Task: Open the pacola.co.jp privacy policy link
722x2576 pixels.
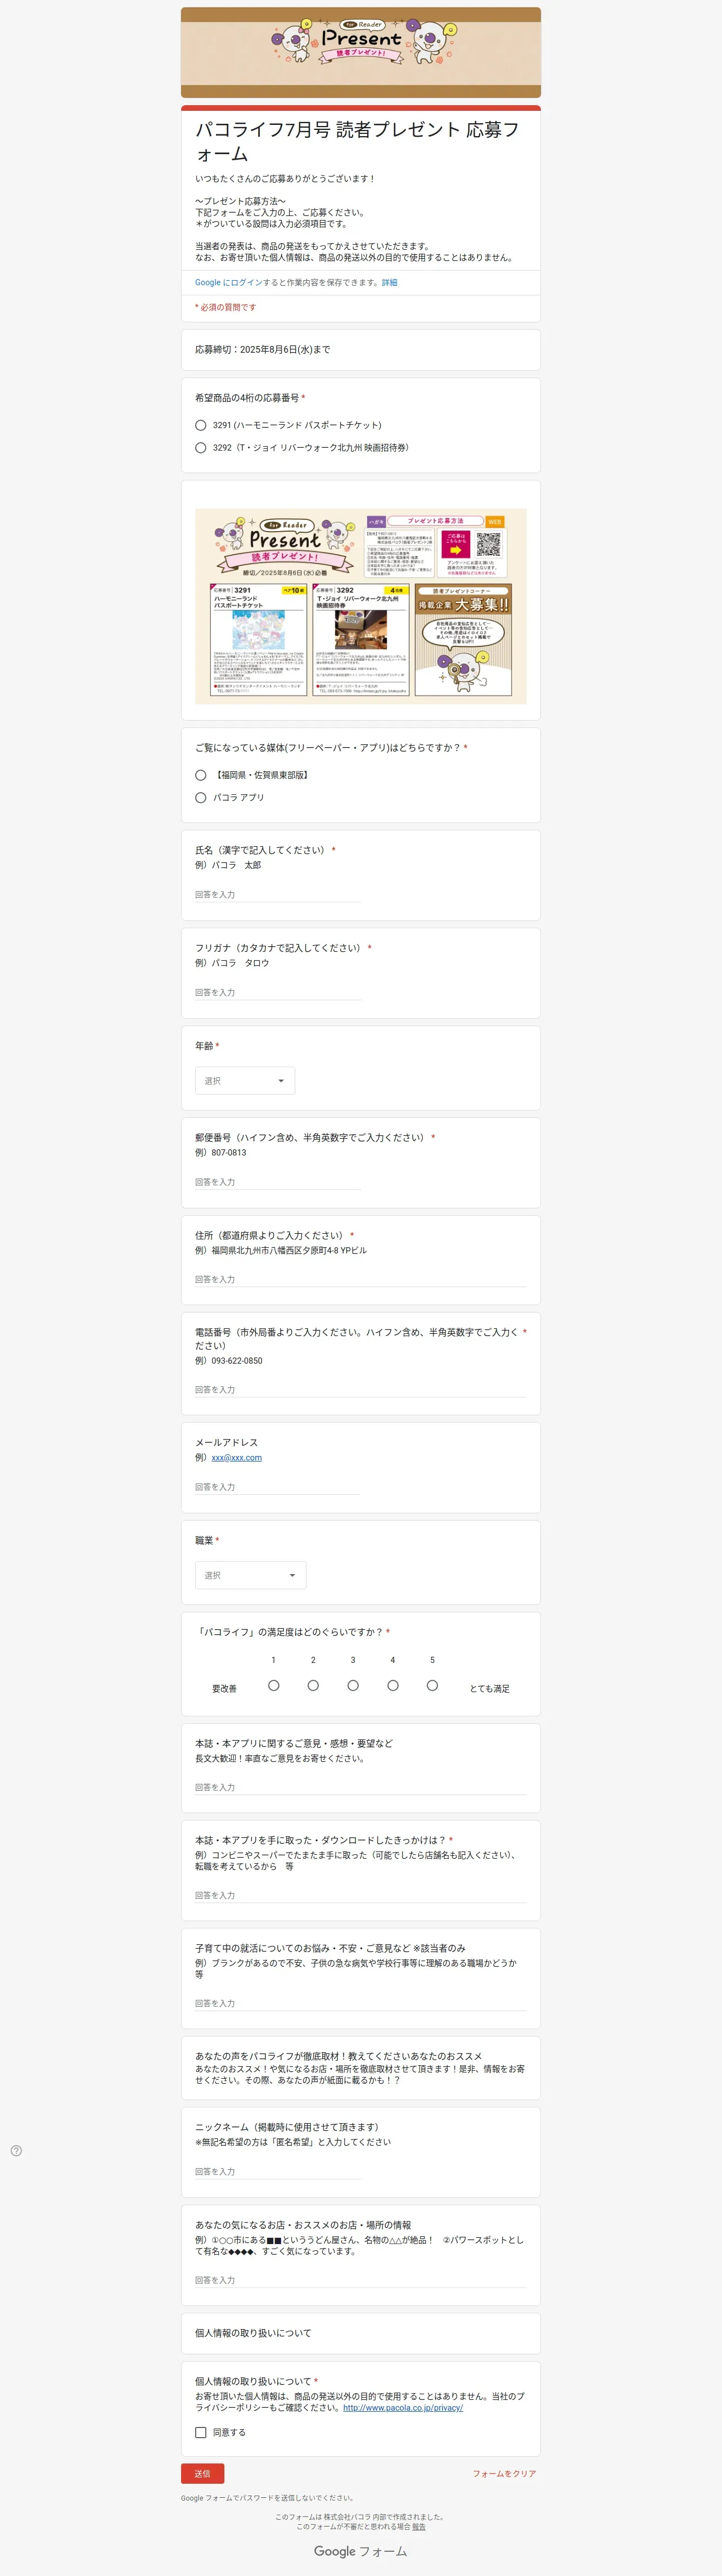Action: 403,2408
